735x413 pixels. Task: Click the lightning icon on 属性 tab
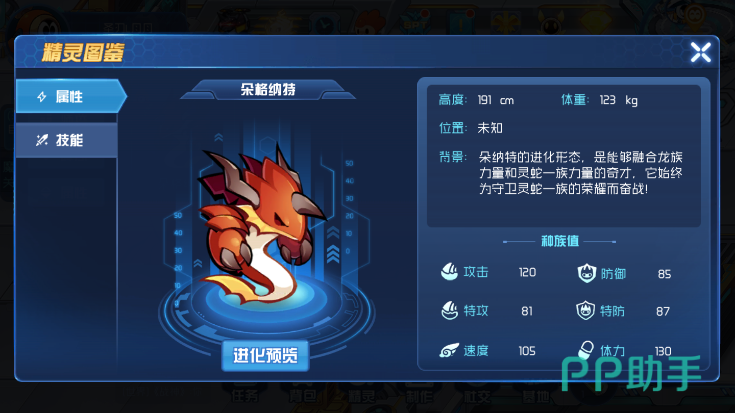(42, 97)
